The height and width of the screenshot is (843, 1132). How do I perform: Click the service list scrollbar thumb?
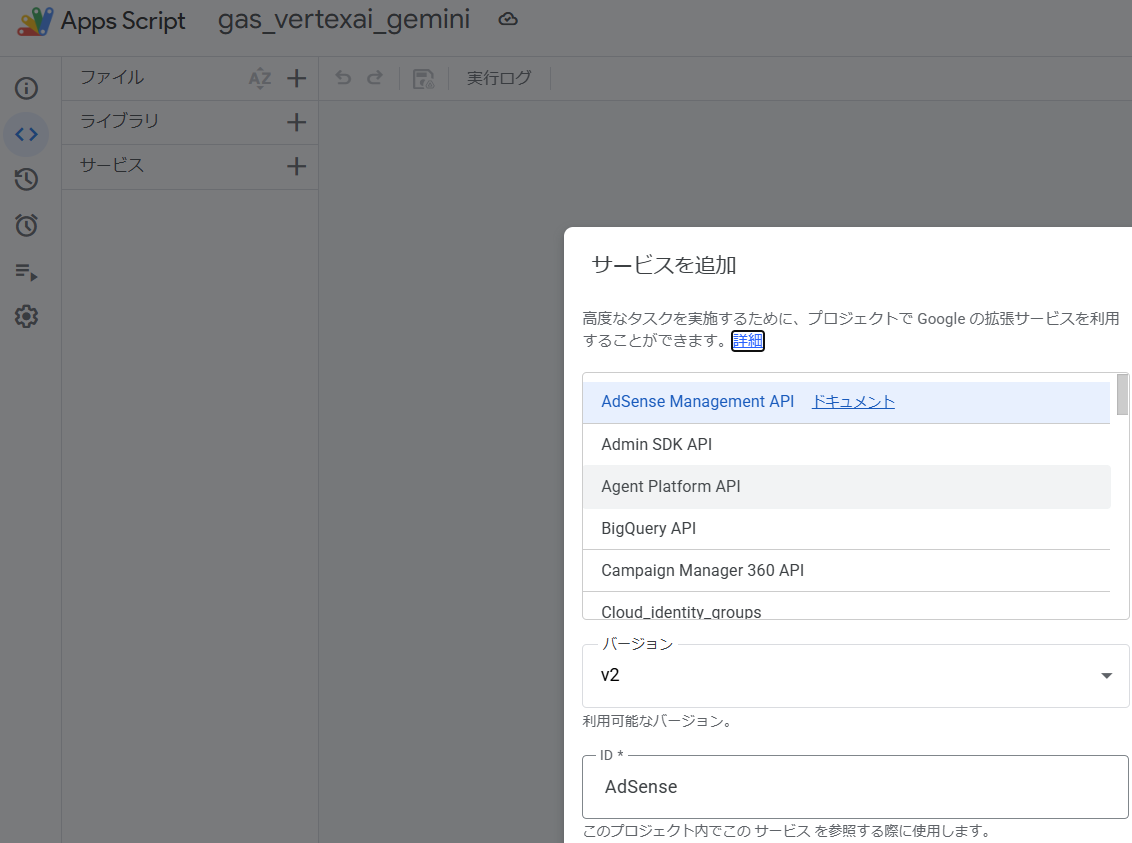coord(1122,394)
